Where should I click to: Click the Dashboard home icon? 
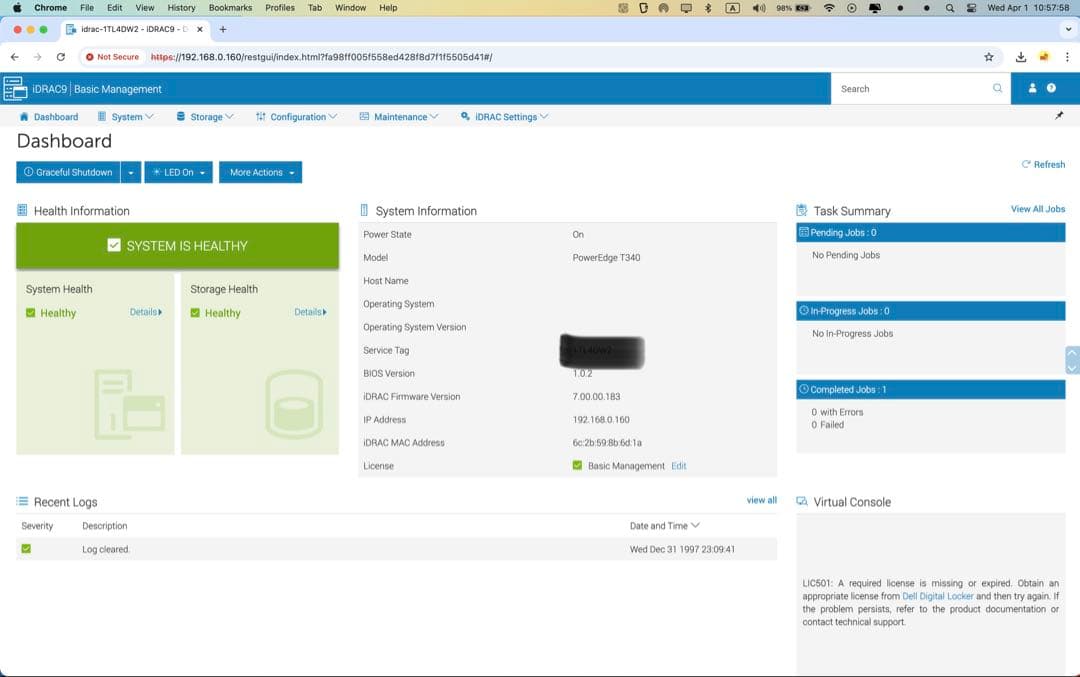point(24,116)
